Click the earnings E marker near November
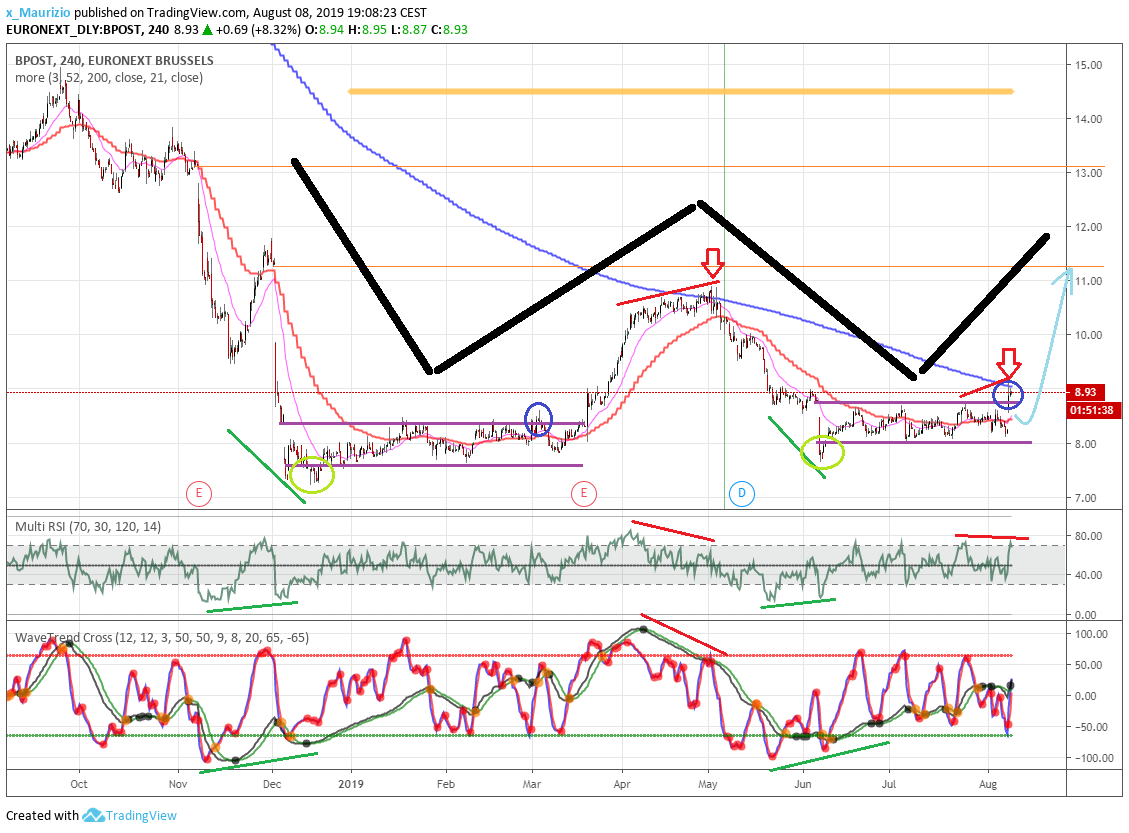This screenshot has width=1129, height=833. [x=199, y=492]
